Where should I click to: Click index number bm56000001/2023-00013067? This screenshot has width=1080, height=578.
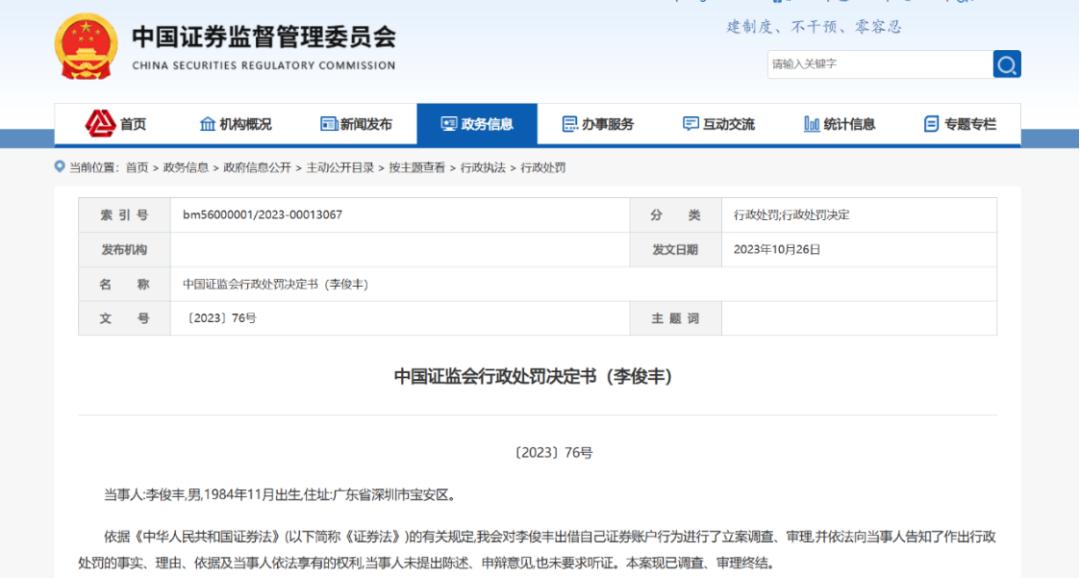coord(262,214)
